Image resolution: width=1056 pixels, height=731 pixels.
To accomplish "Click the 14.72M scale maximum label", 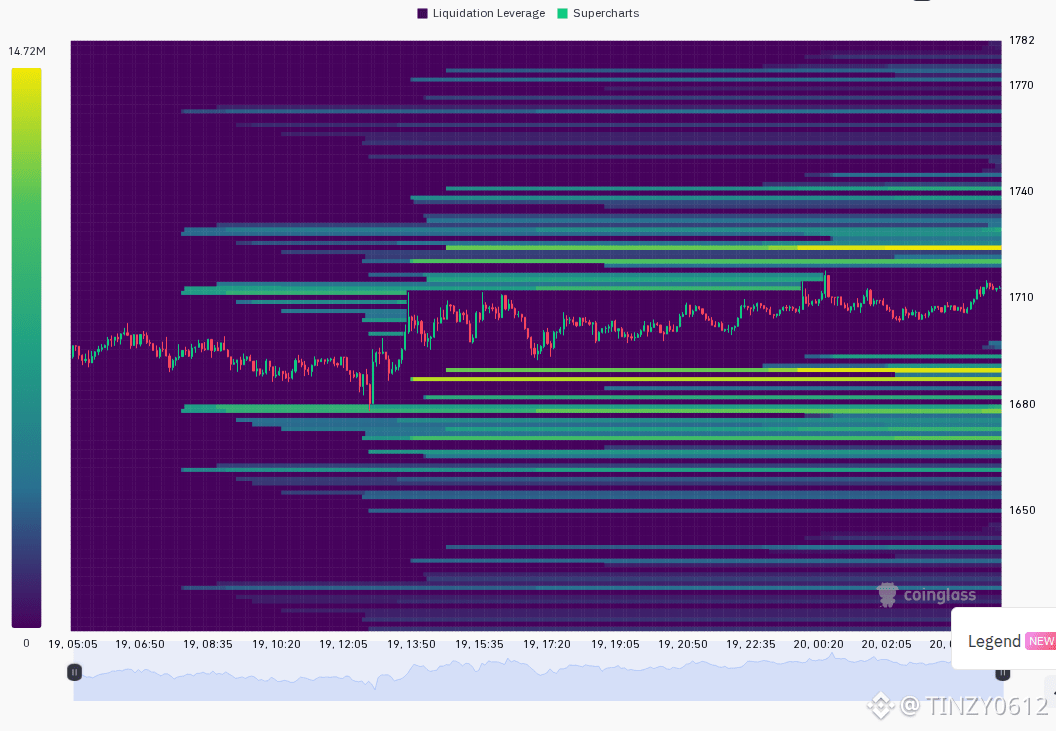I will [x=27, y=51].
